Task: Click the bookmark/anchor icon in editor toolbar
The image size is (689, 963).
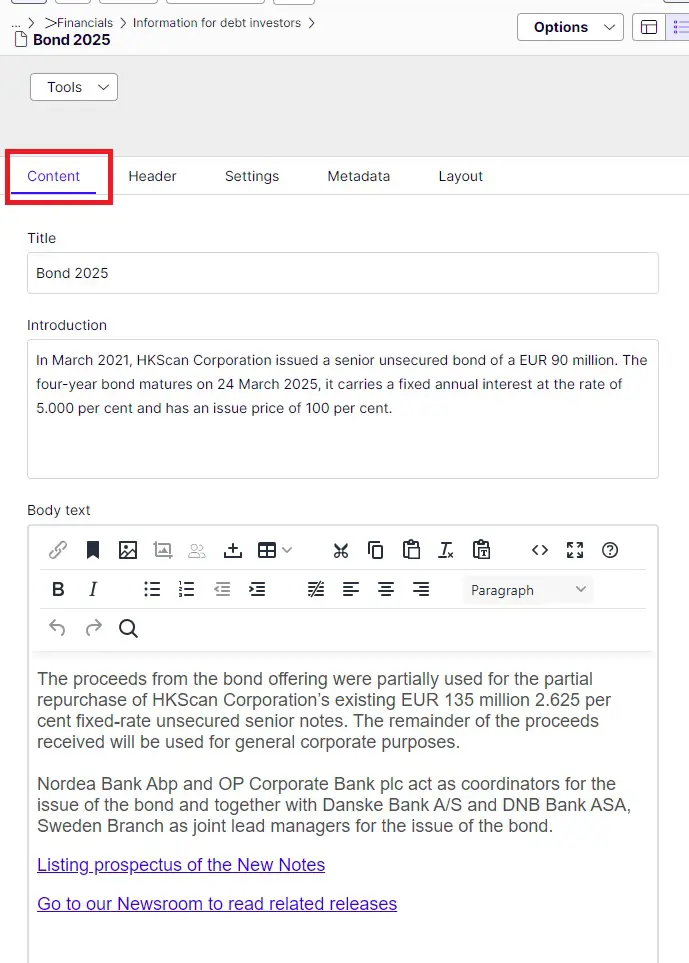Action: click(x=93, y=550)
